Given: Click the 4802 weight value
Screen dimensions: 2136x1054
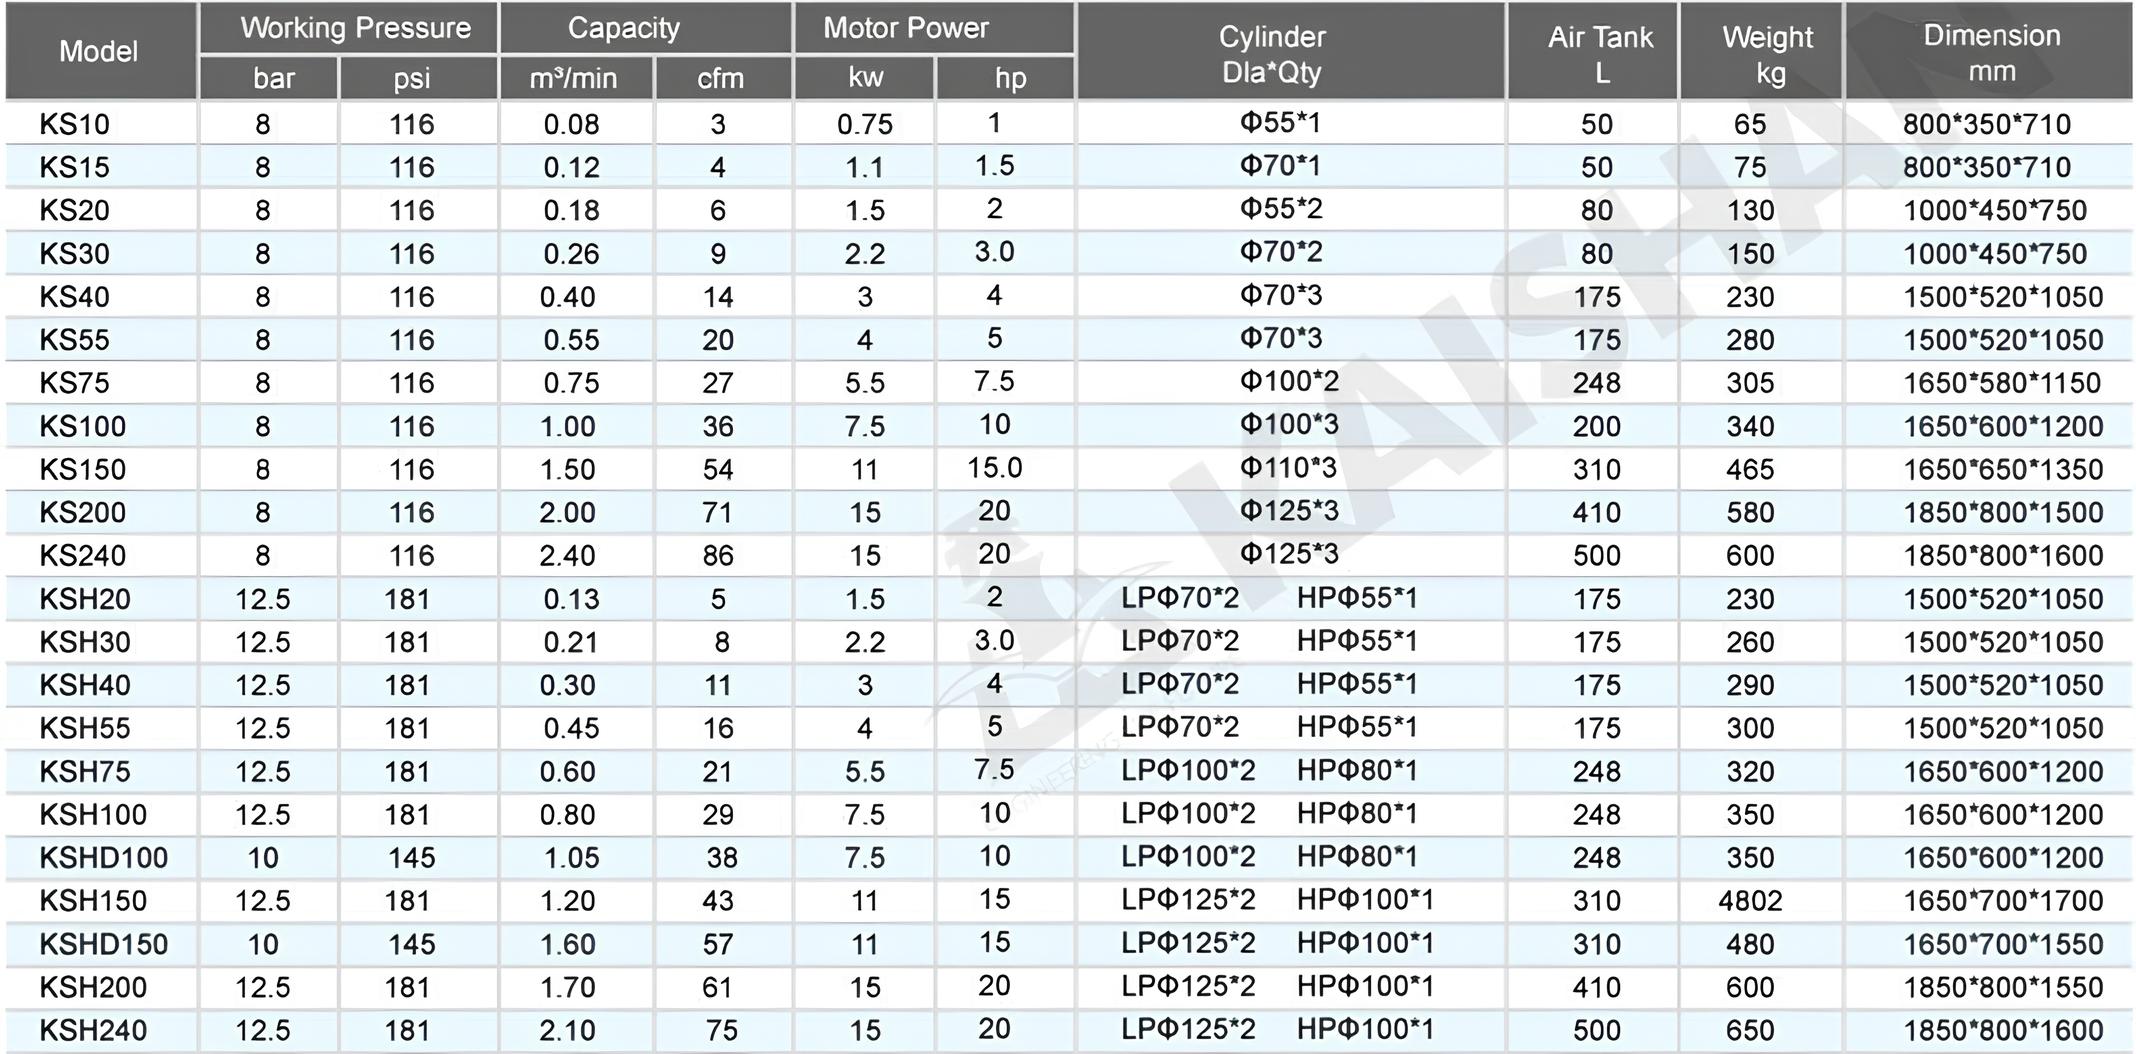Looking at the screenshot, I should click(1750, 901).
